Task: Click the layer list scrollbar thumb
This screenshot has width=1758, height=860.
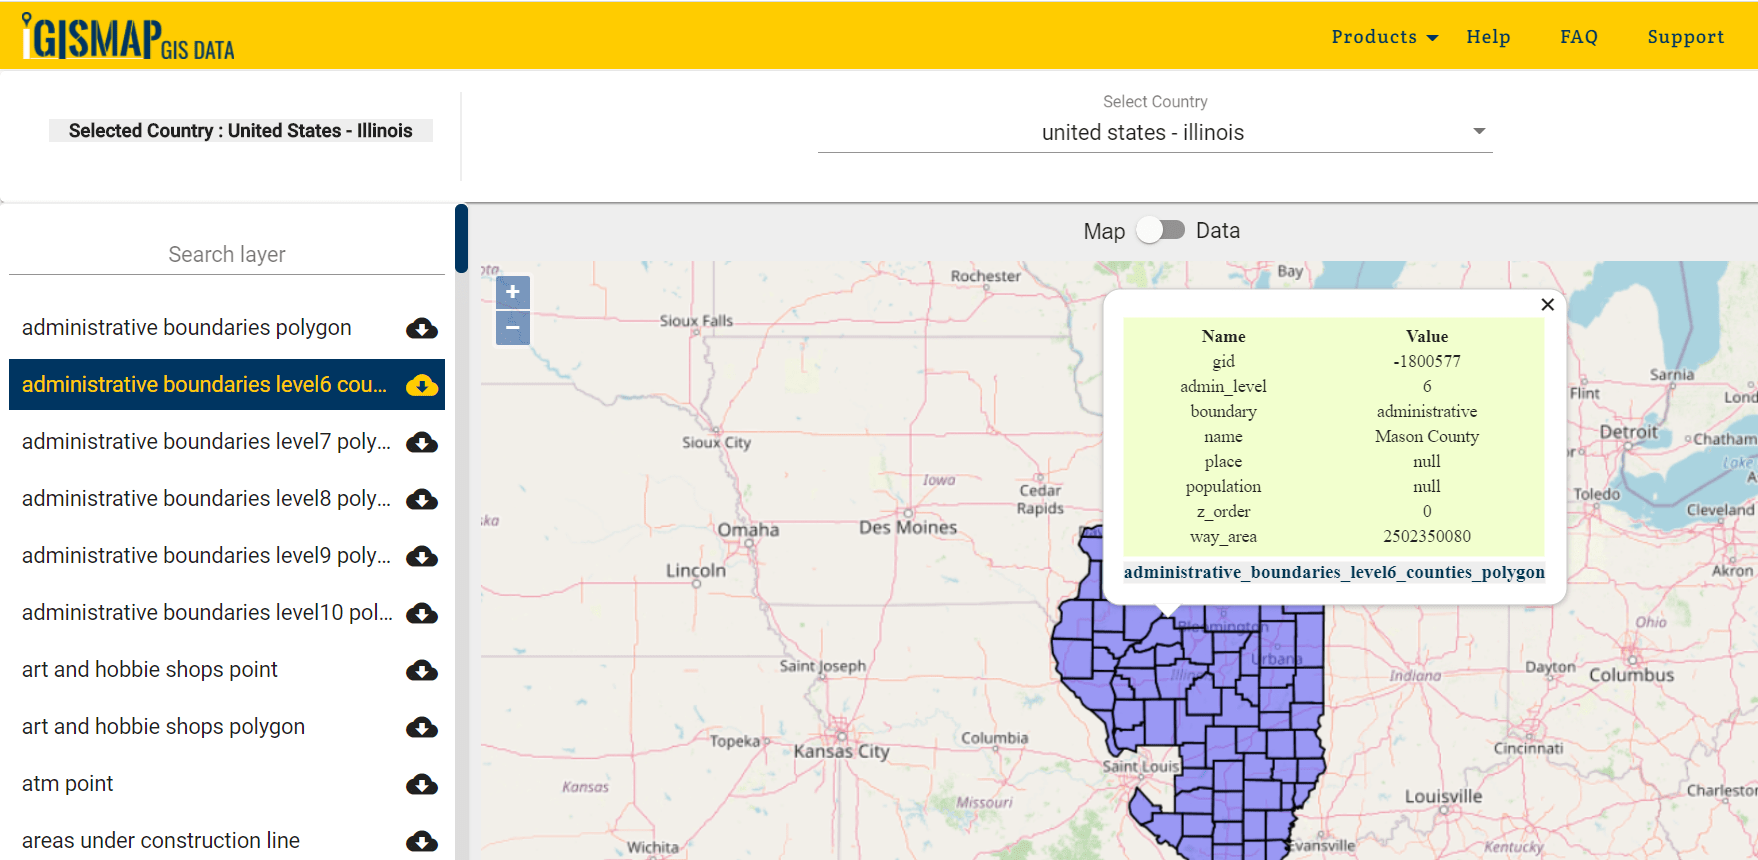Action: point(461,238)
